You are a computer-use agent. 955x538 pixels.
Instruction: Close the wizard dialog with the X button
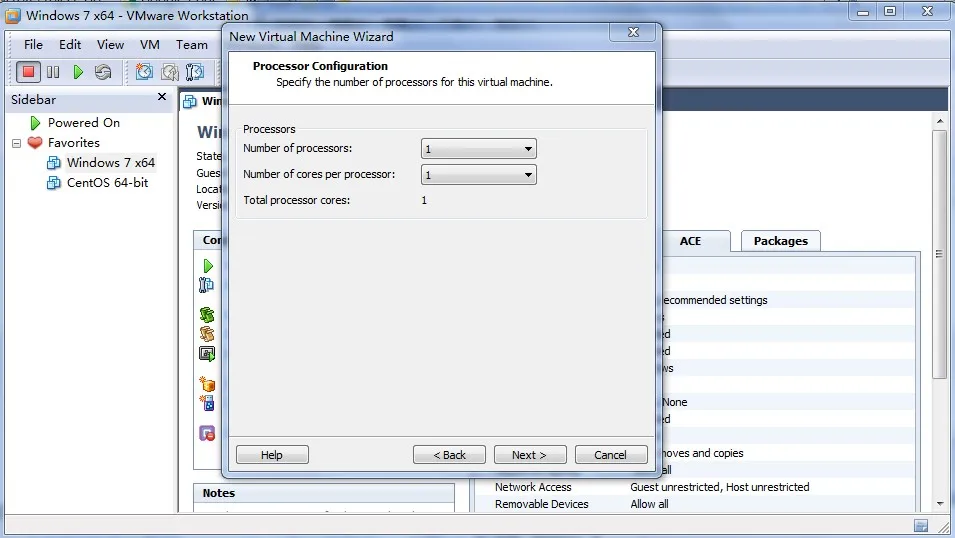coord(633,32)
